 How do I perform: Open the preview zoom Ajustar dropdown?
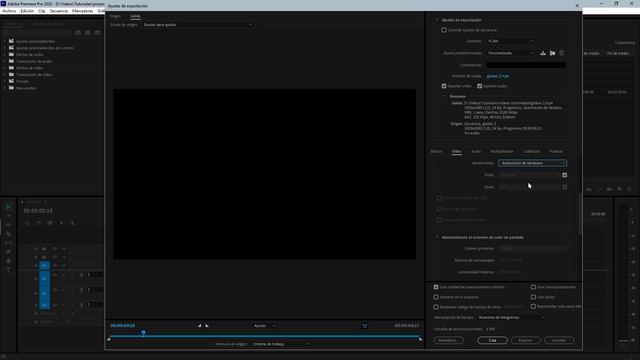click(264, 326)
